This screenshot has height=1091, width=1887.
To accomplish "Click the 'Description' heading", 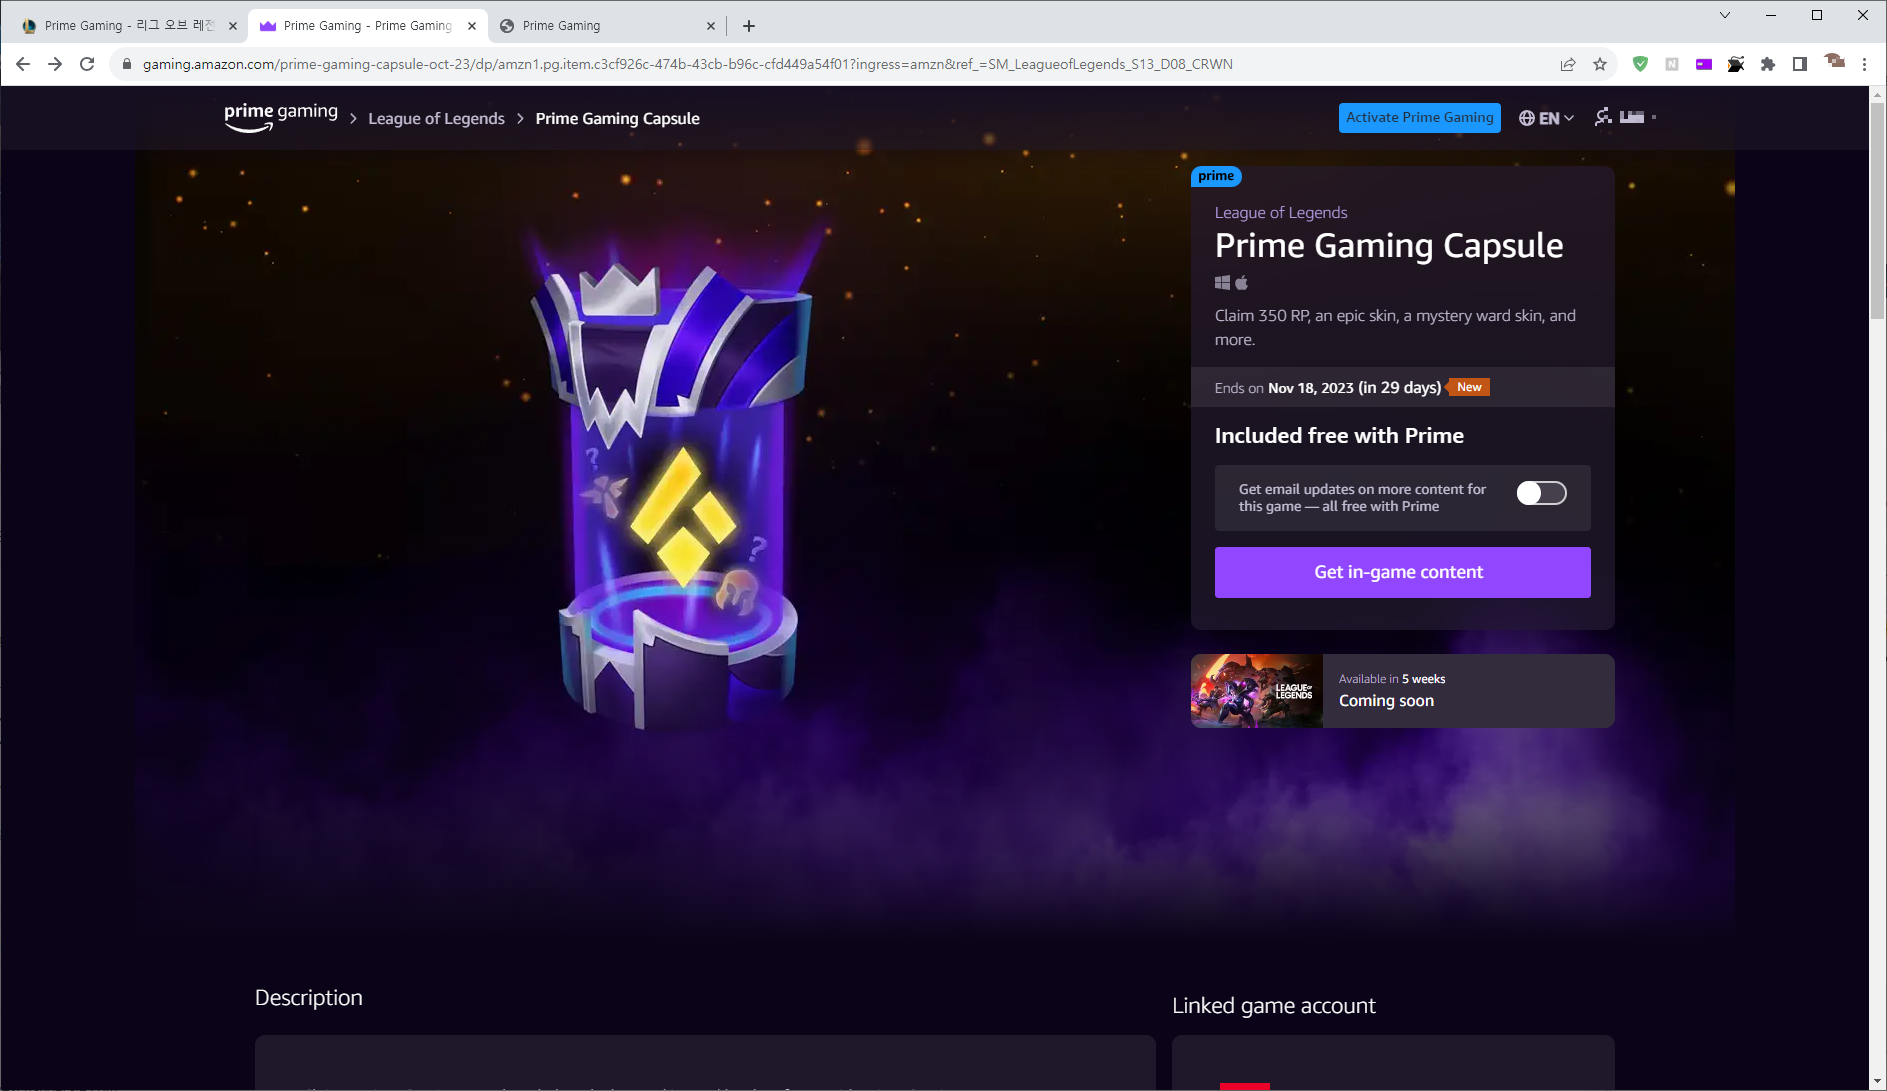I will [309, 998].
